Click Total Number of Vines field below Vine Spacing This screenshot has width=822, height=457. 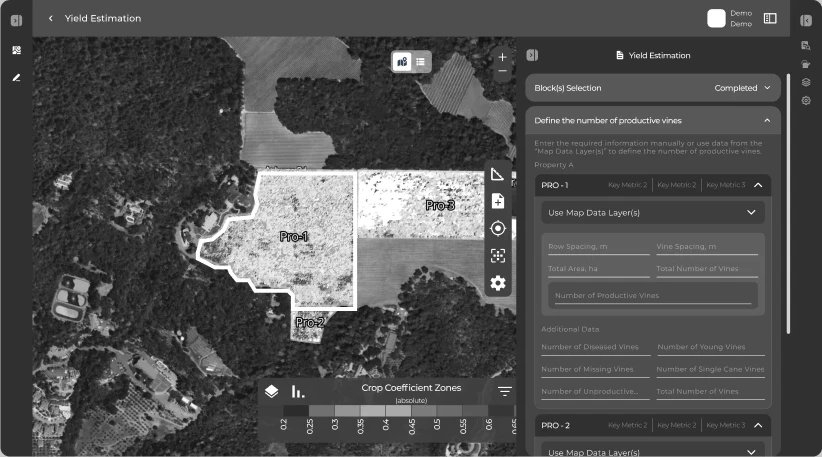tap(707, 269)
